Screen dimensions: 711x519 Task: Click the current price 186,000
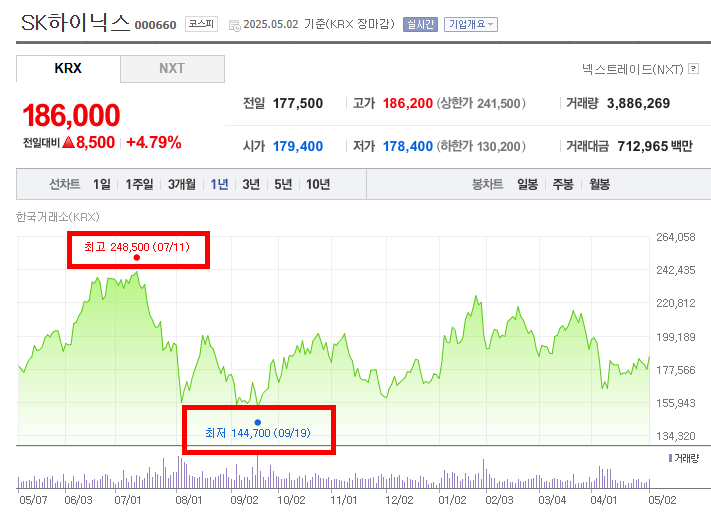(71, 115)
